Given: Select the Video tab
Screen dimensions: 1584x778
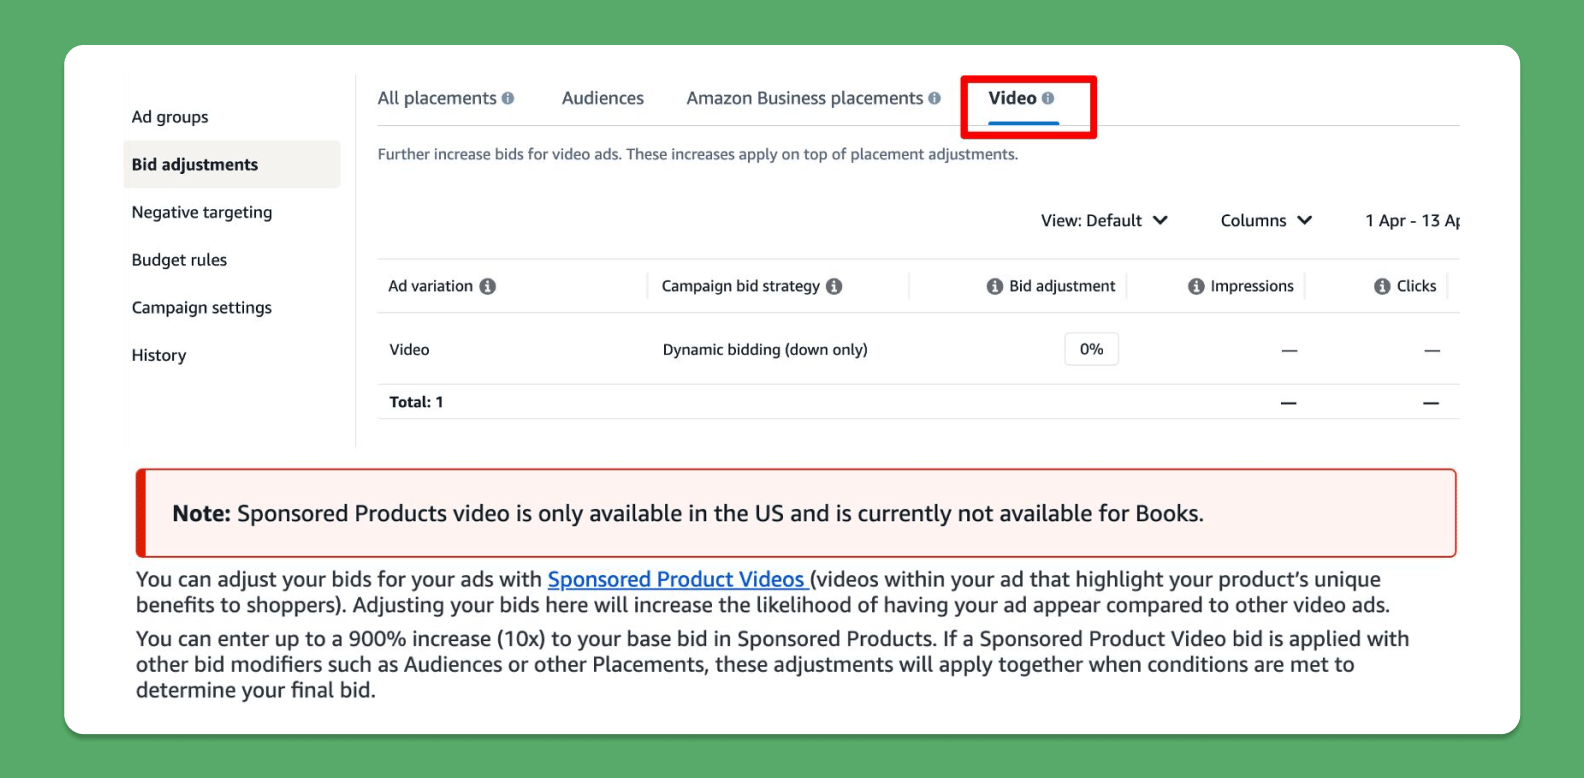Looking at the screenshot, I should (x=1012, y=98).
